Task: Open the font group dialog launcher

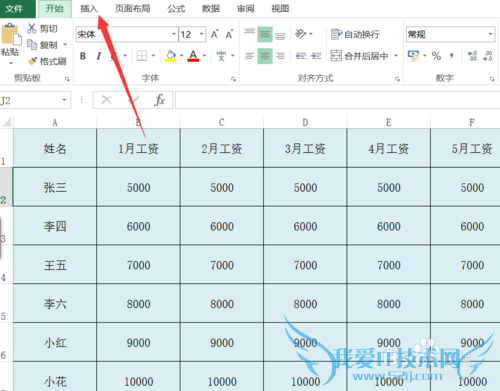Action: [x=233, y=79]
